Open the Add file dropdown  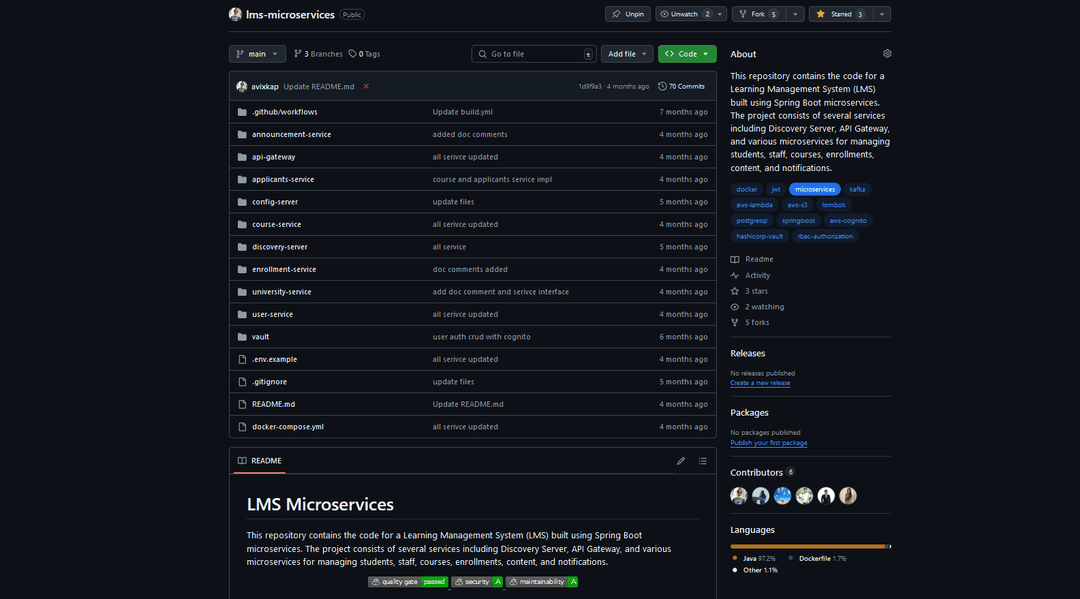coord(626,53)
